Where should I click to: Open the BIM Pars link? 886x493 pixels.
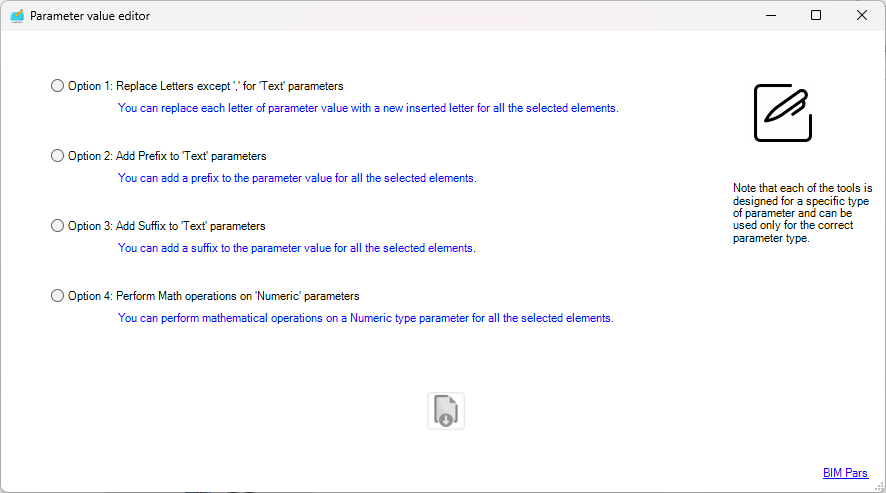tap(845, 473)
